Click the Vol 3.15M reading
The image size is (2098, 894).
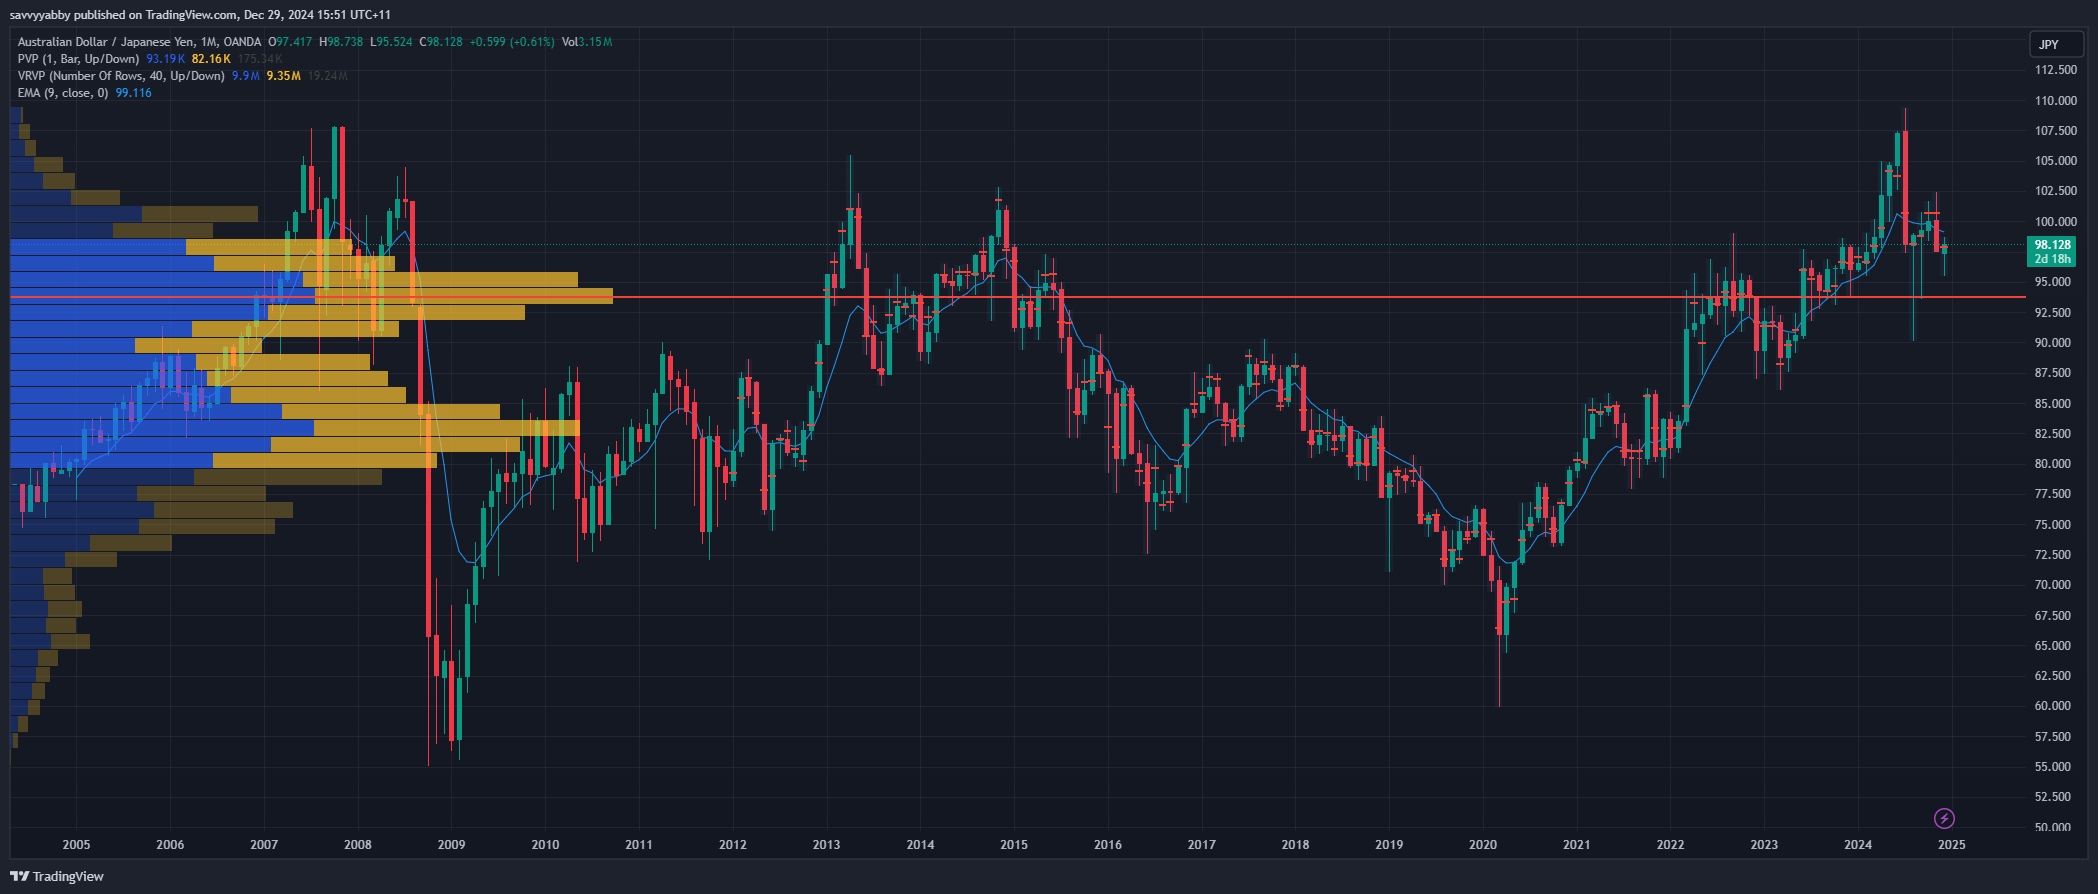tap(587, 42)
